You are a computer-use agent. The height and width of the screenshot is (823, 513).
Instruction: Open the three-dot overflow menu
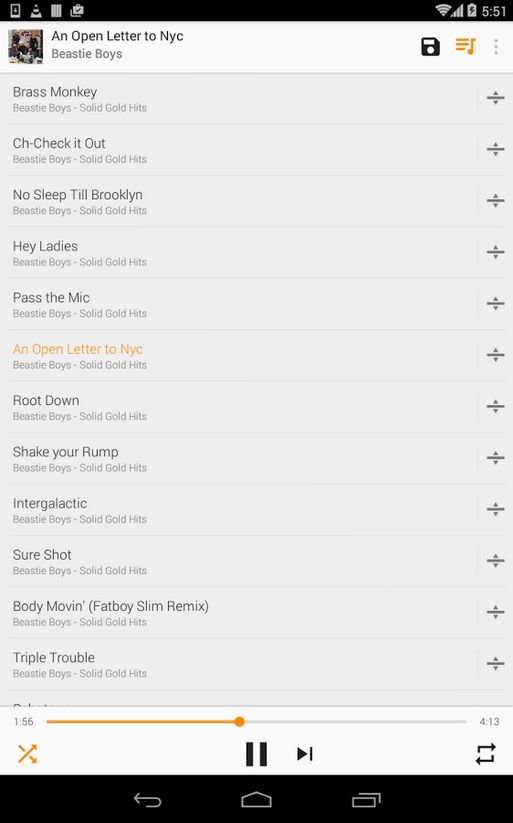[x=496, y=47]
